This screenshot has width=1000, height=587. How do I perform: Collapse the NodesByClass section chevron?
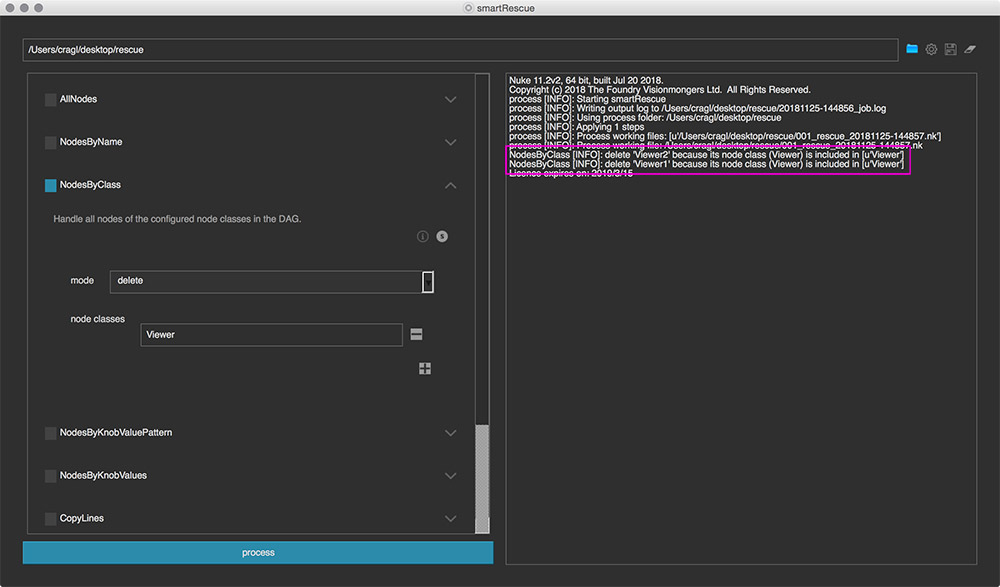[x=450, y=185]
